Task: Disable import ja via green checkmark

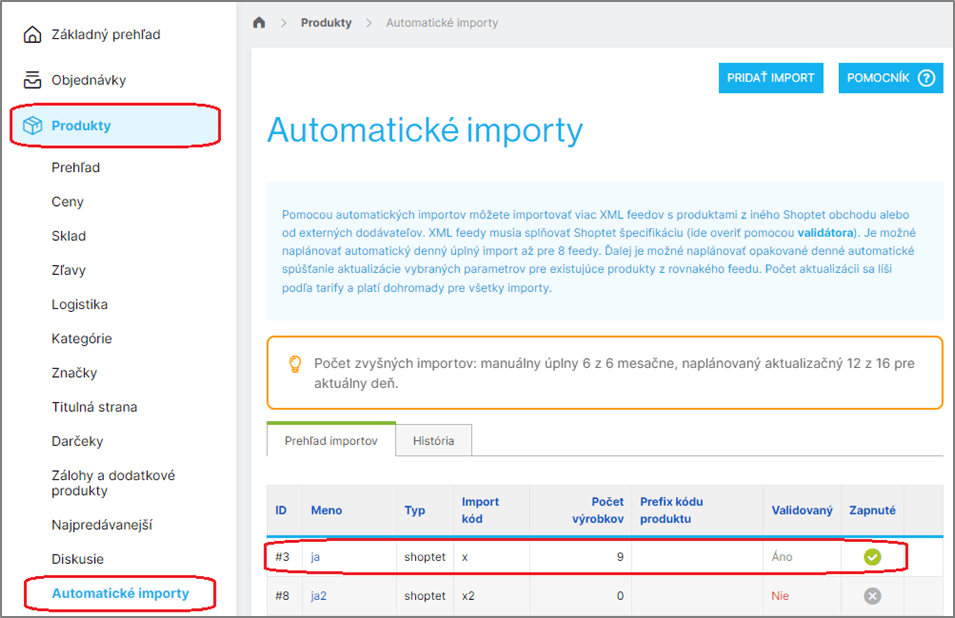Action: pos(872,557)
